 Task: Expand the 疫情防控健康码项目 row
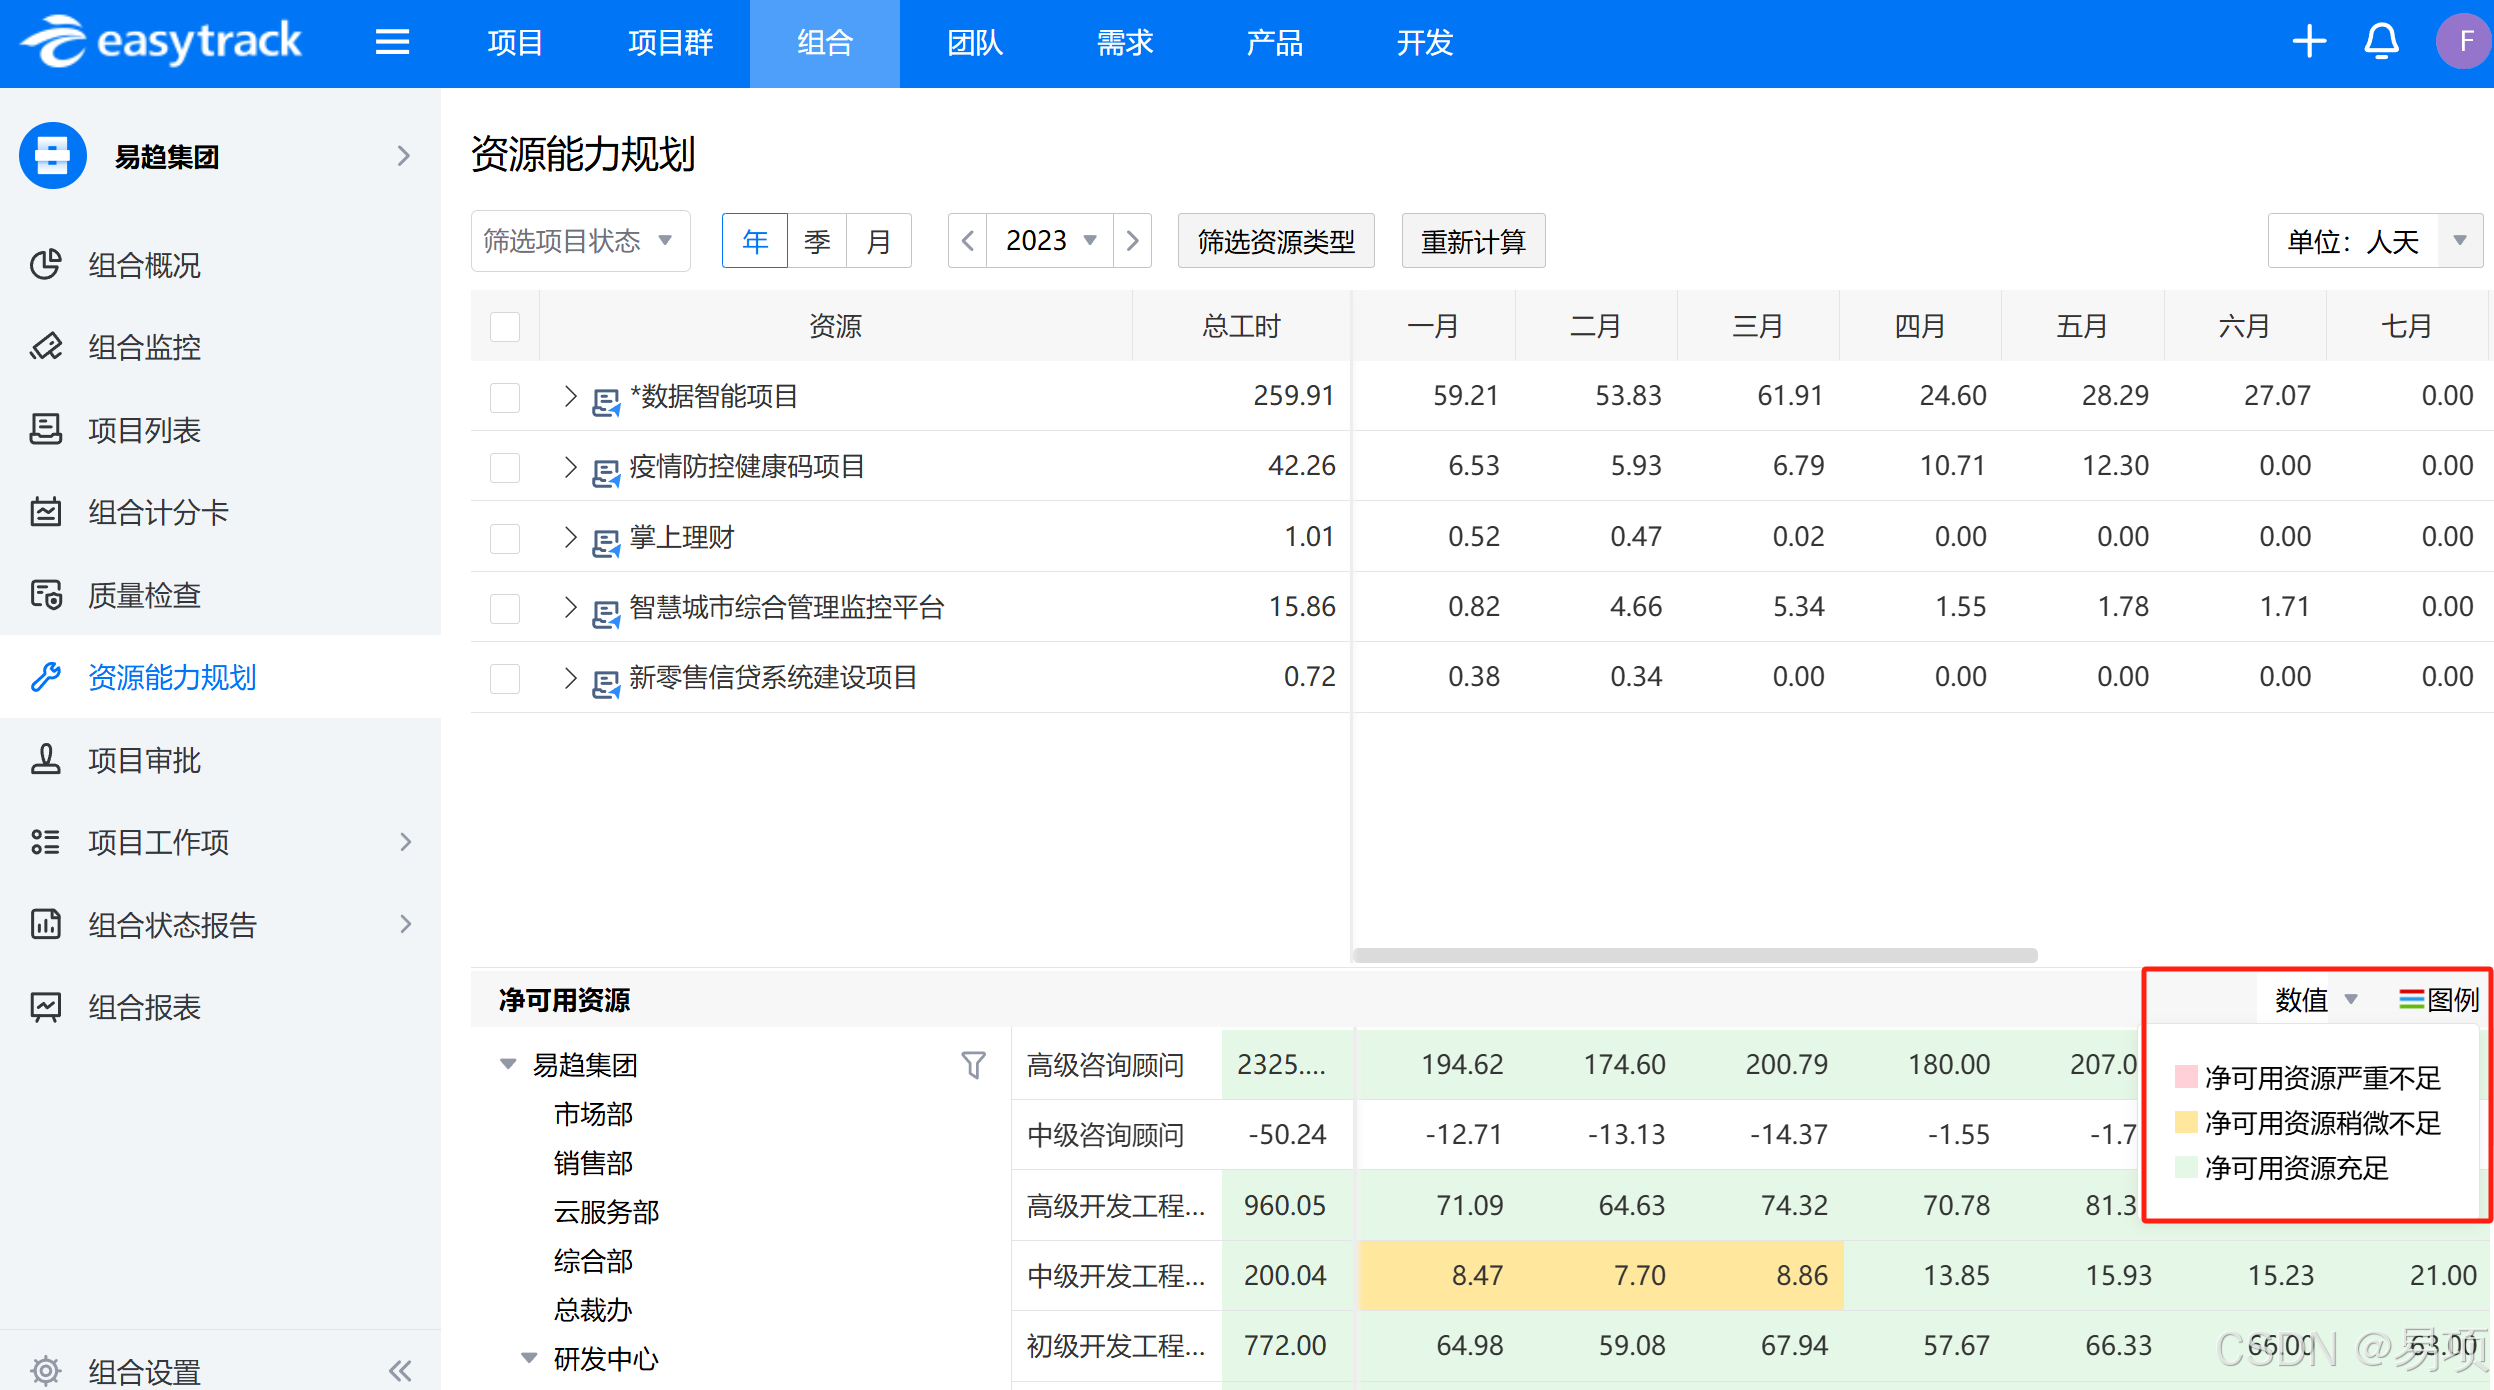(x=570, y=466)
